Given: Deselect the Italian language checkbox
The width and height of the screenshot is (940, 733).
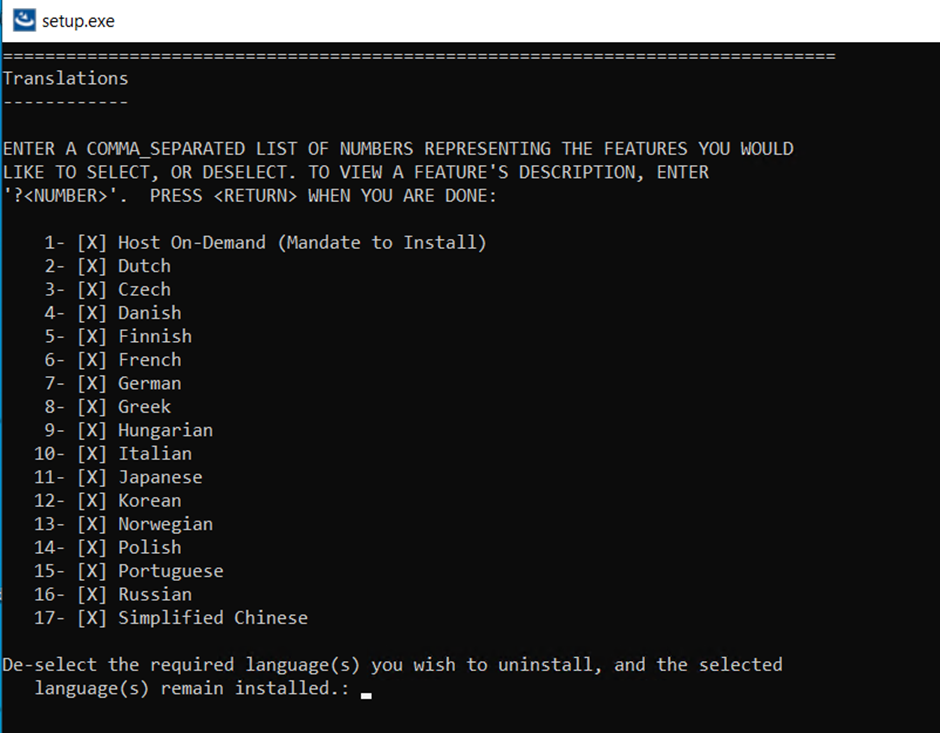Looking at the screenshot, I should click(92, 454).
